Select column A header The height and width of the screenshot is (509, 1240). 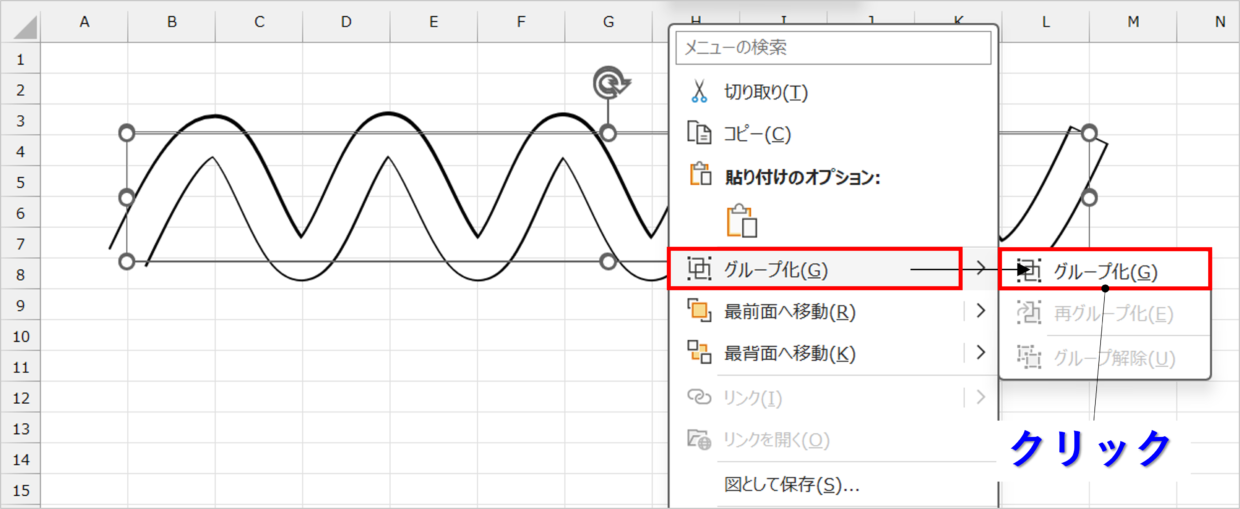coord(84,21)
